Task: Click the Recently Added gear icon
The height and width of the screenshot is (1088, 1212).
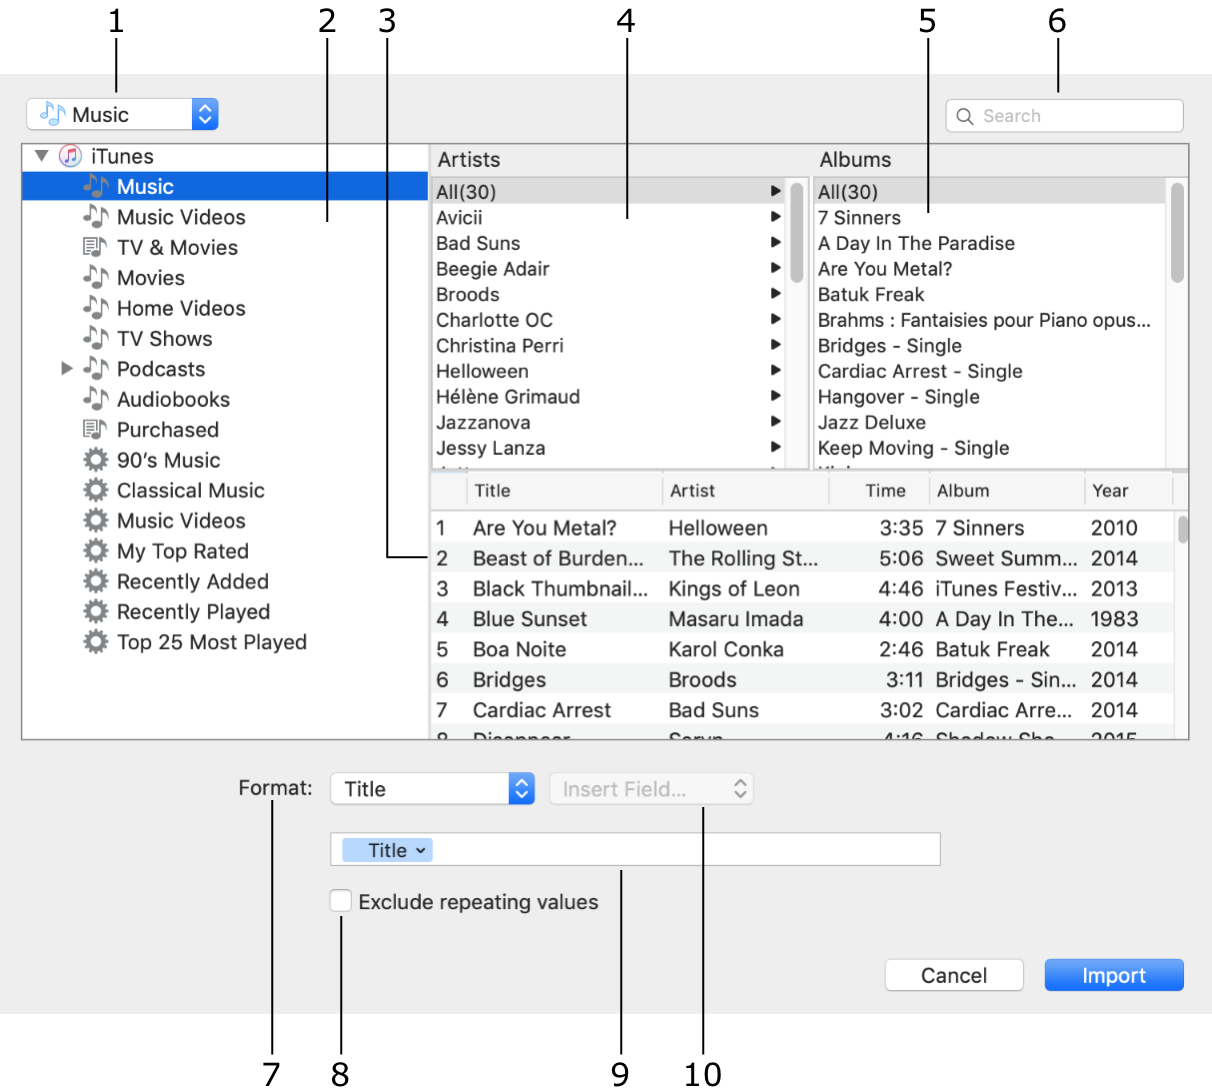Action: click(x=96, y=581)
